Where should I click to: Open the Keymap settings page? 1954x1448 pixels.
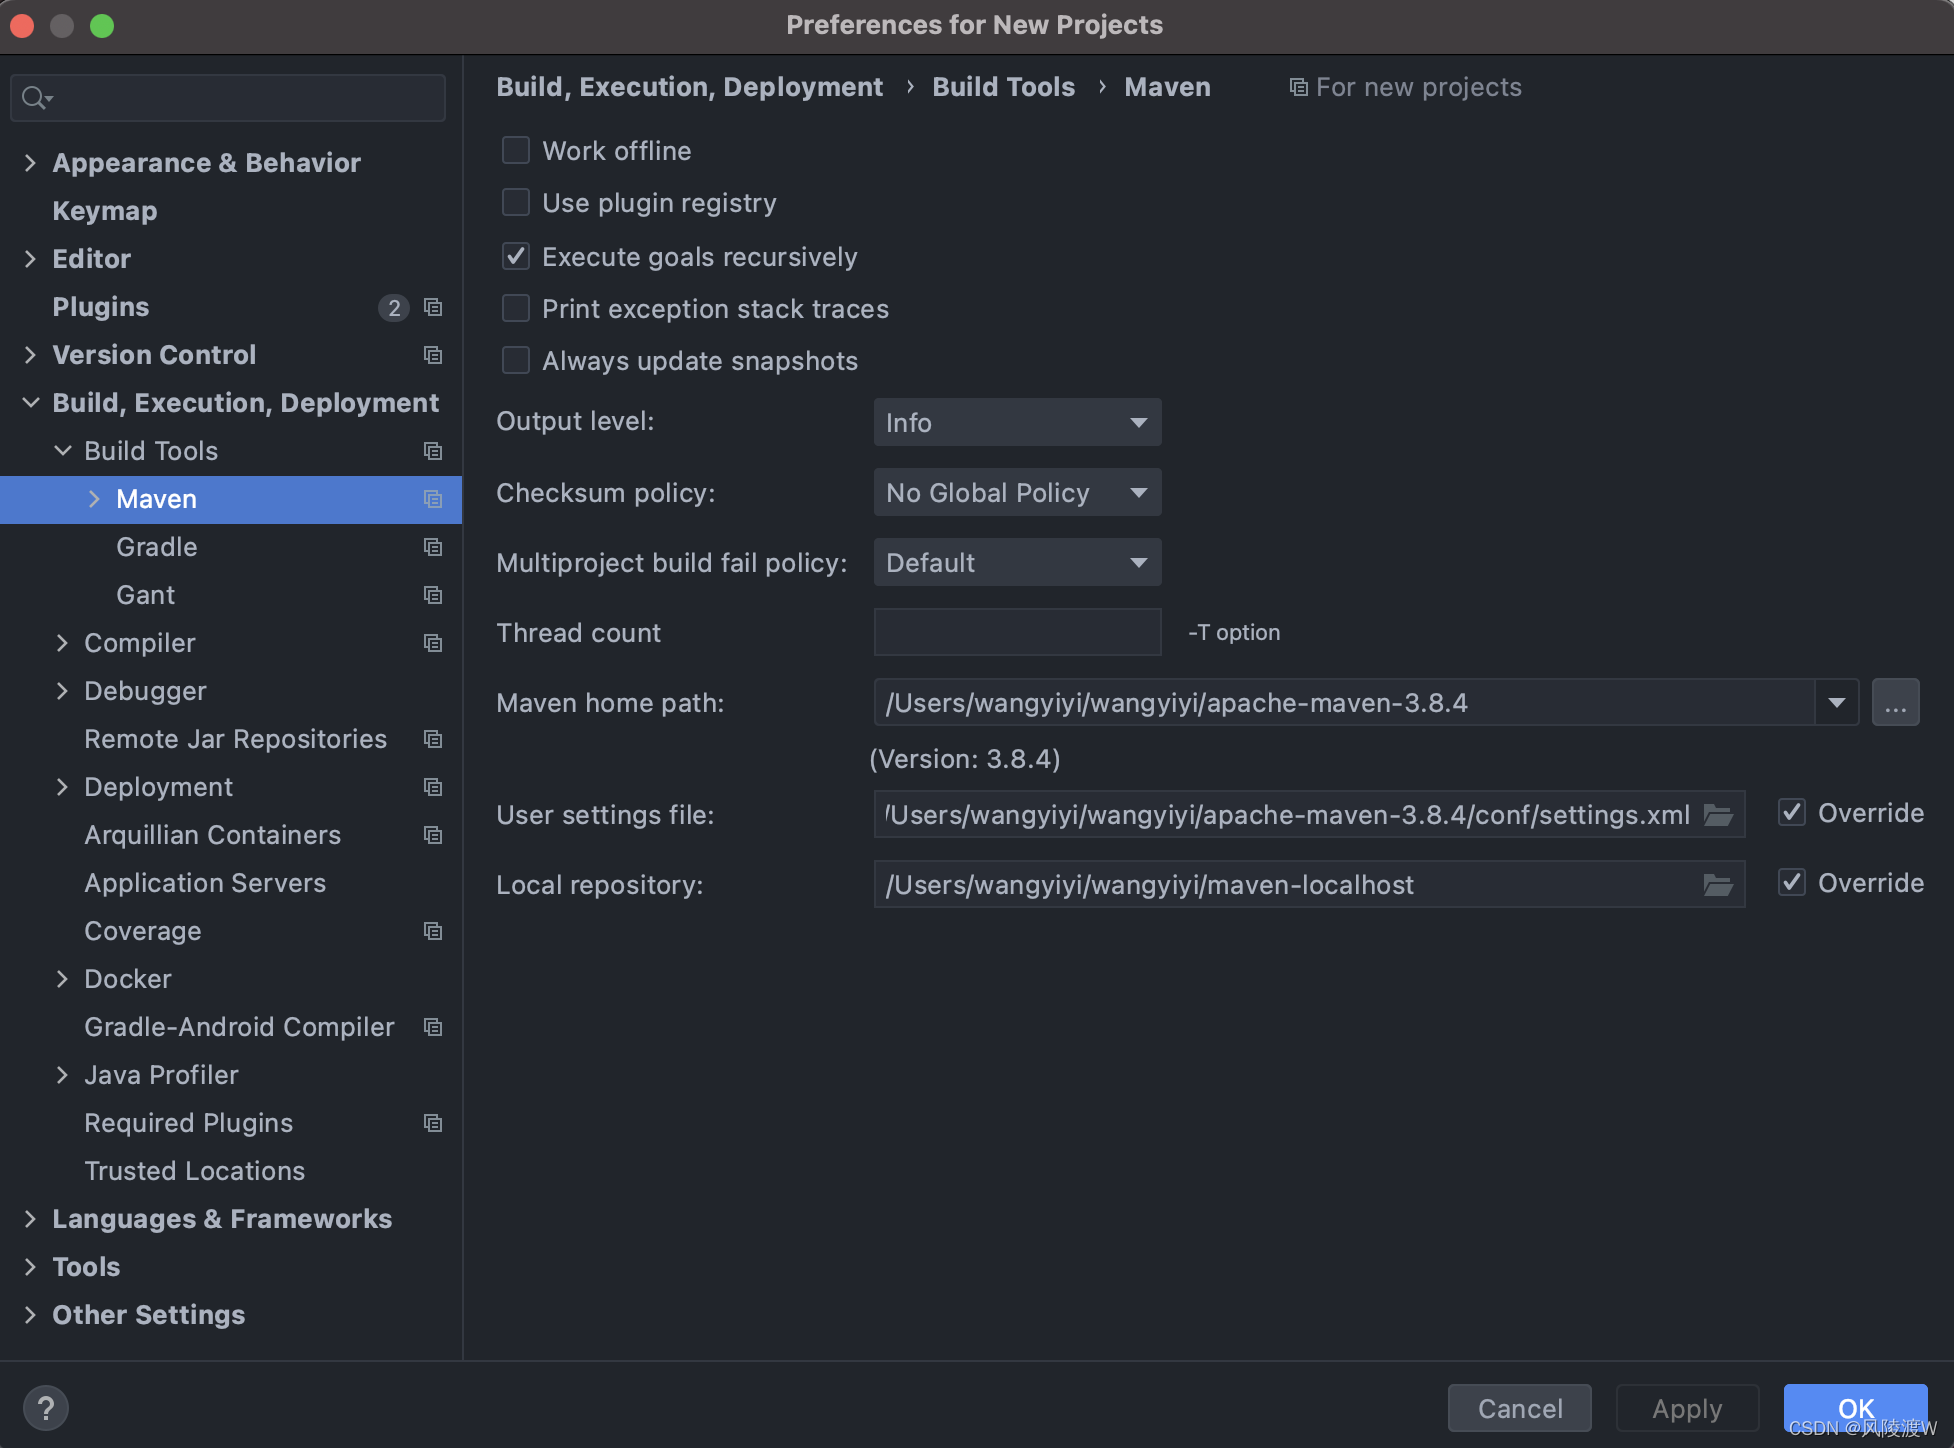(x=105, y=211)
